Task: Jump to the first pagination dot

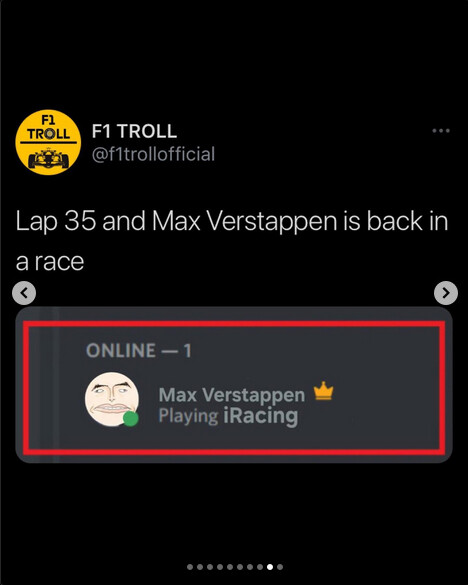Action: pos(190,567)
